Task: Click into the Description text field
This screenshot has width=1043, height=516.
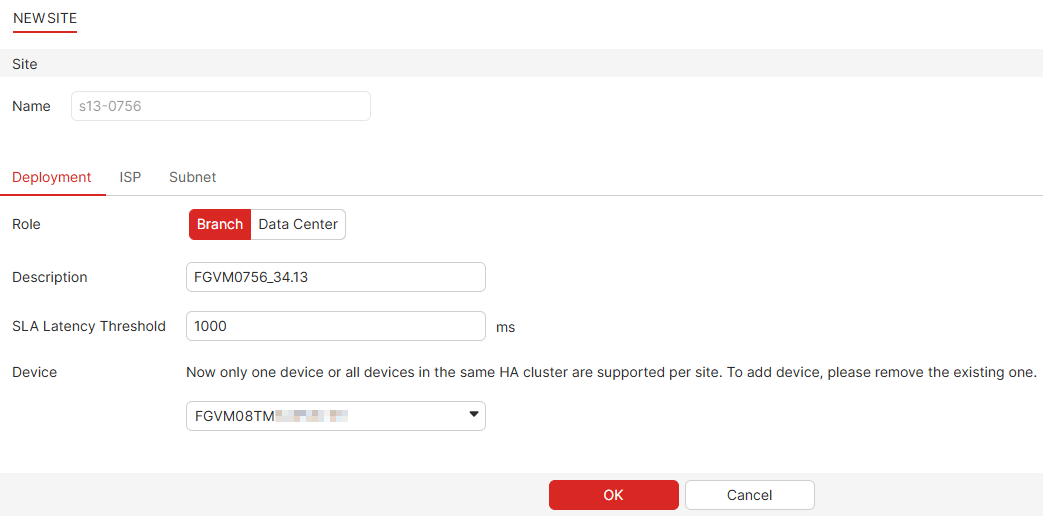Action: [335, 277]
